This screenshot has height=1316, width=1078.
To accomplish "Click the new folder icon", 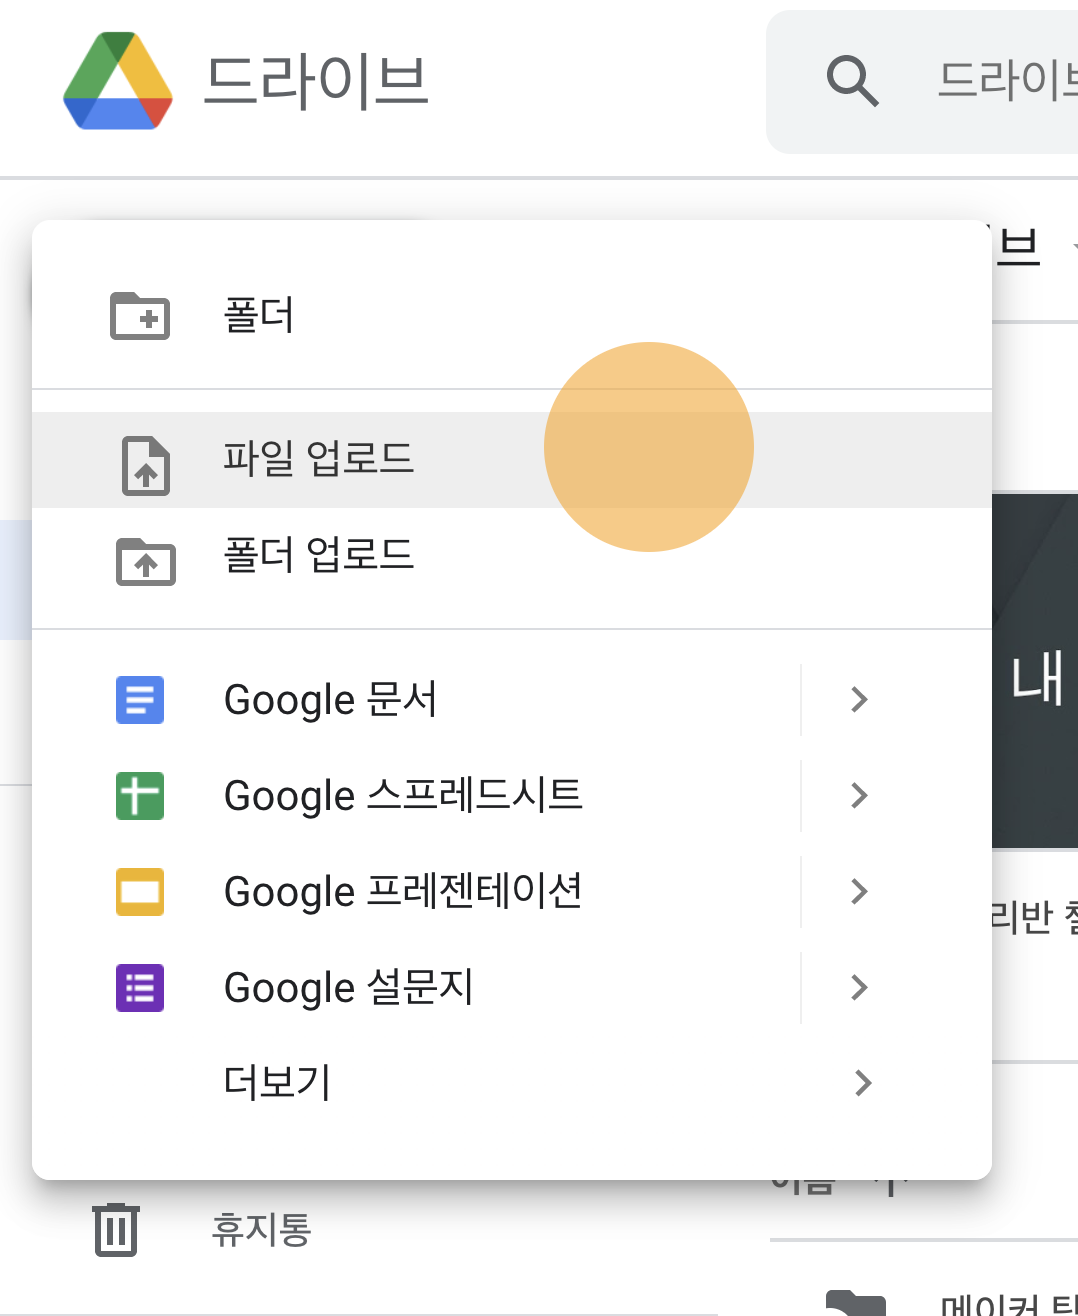I will coord(140,316).
